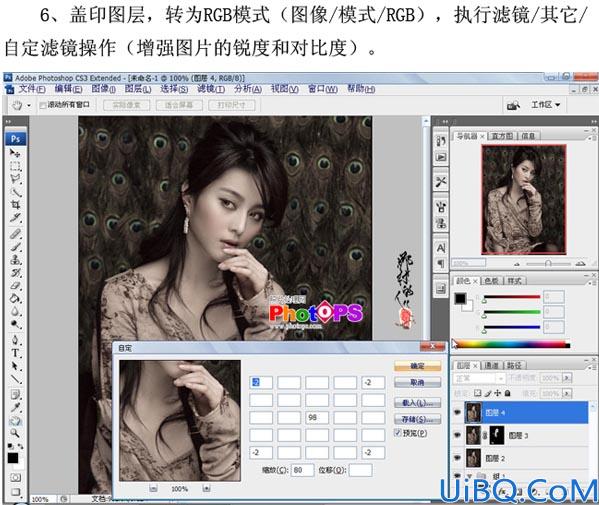Click the 打印尺寸 print size button
The width and height of the screenshot is (599, 505).
[x=232, y=105]
